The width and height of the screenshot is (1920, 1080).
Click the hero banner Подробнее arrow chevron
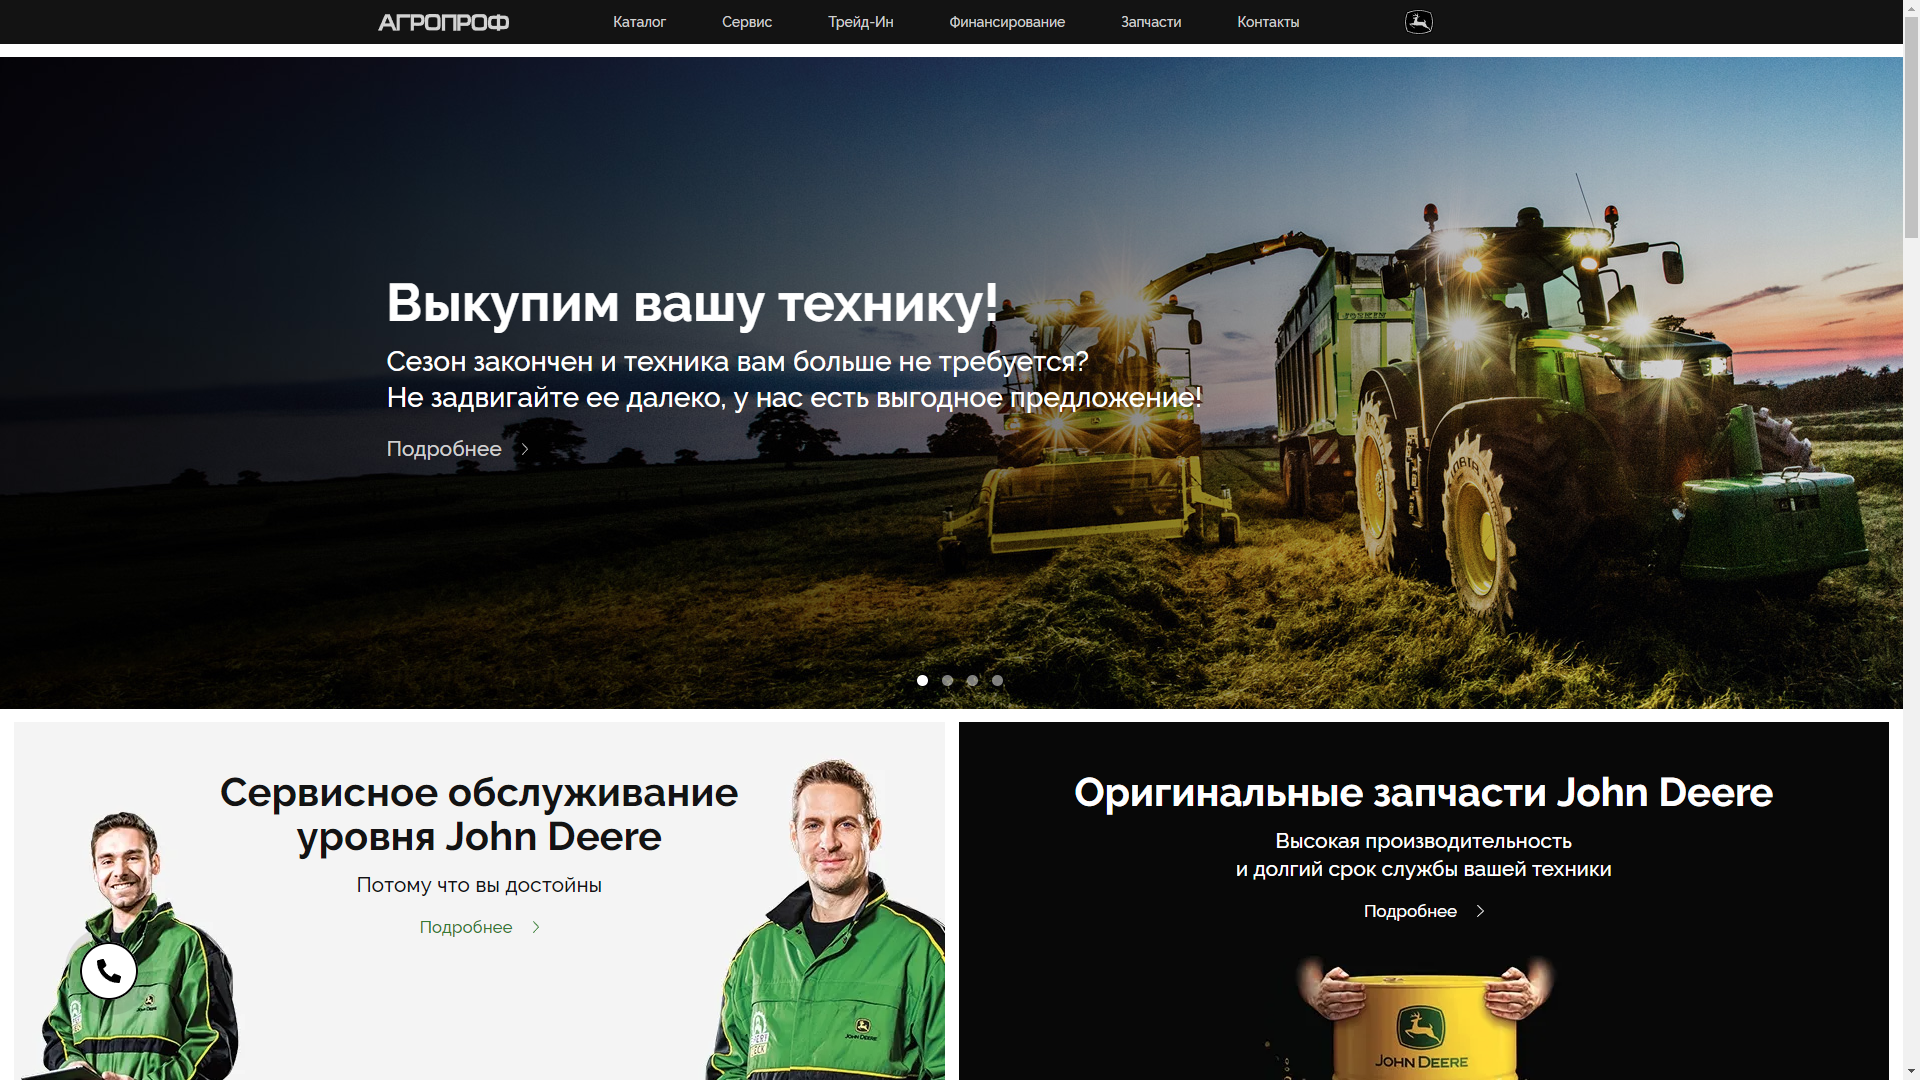point(525,449)
